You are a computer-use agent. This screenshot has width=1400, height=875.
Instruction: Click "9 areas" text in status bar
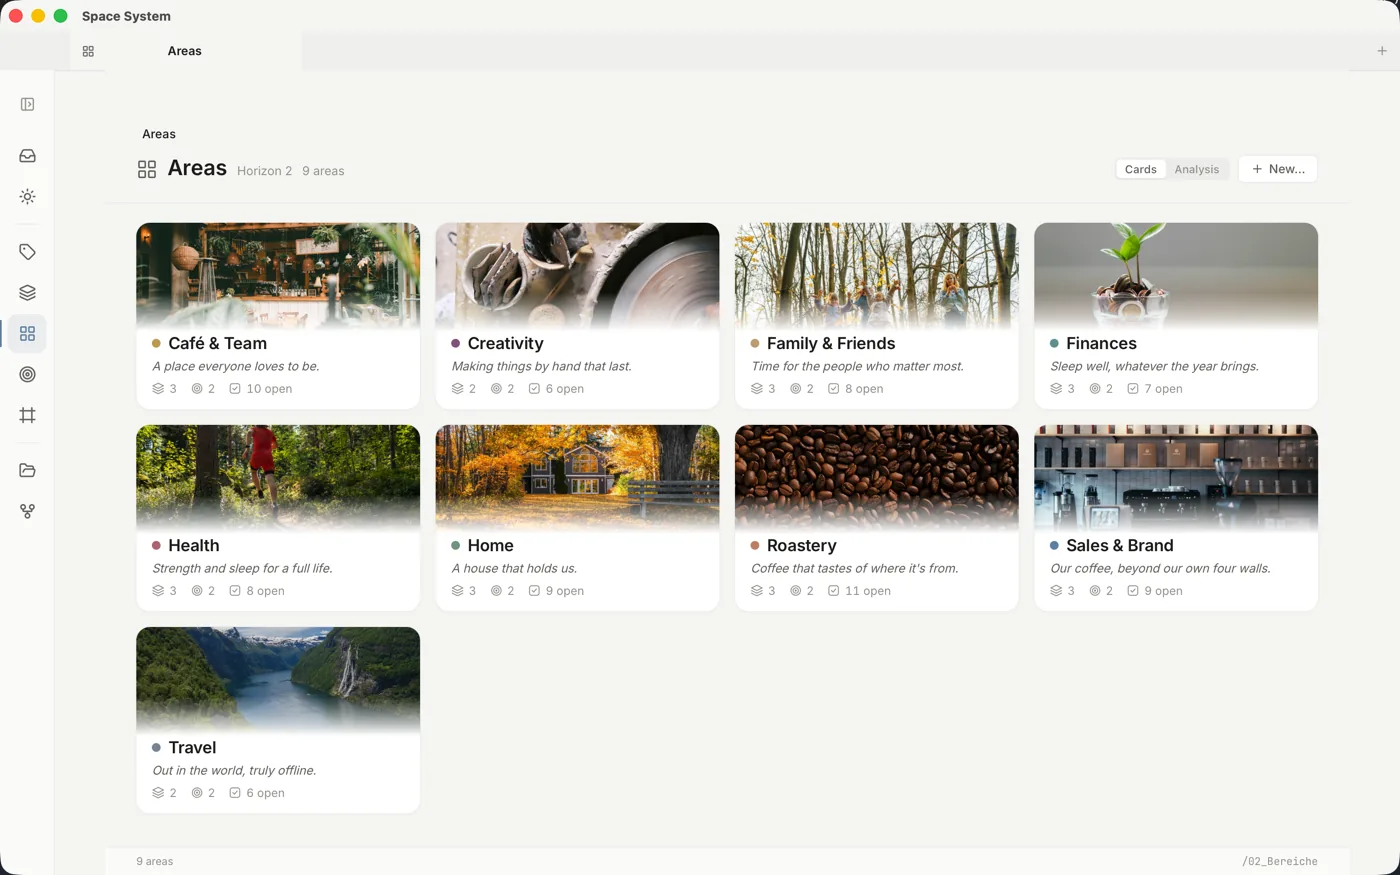point(155,861)
